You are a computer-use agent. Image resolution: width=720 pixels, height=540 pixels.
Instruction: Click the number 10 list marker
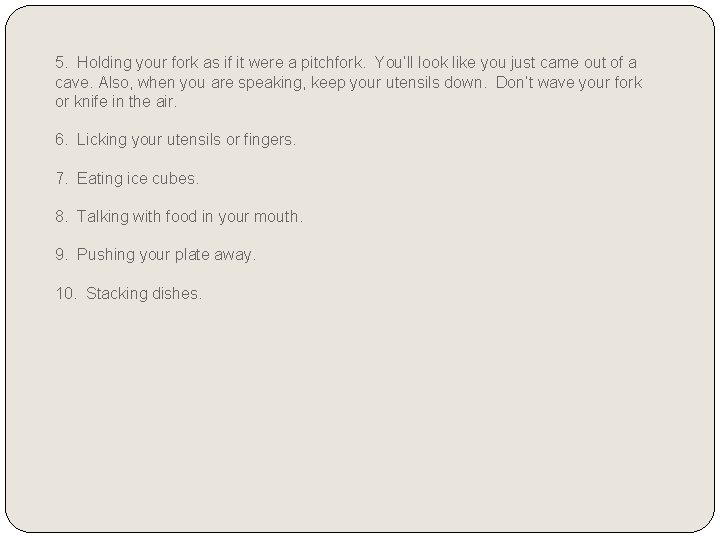[x=66, y=293]
